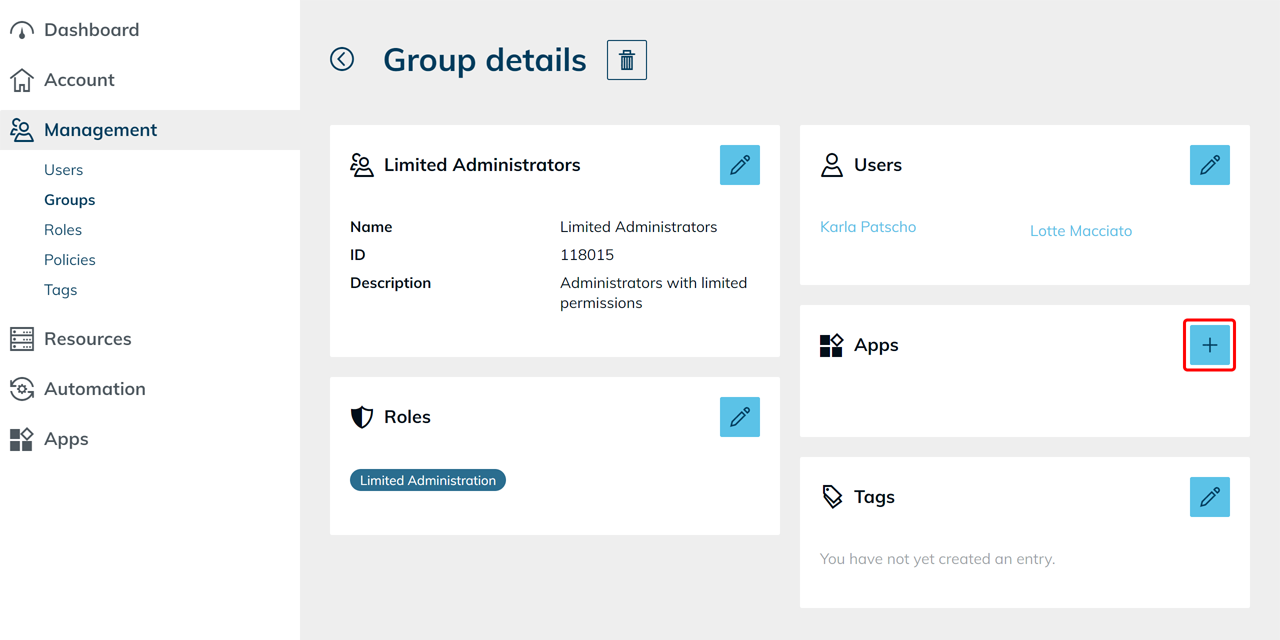Click the Resources server icon

22,339
